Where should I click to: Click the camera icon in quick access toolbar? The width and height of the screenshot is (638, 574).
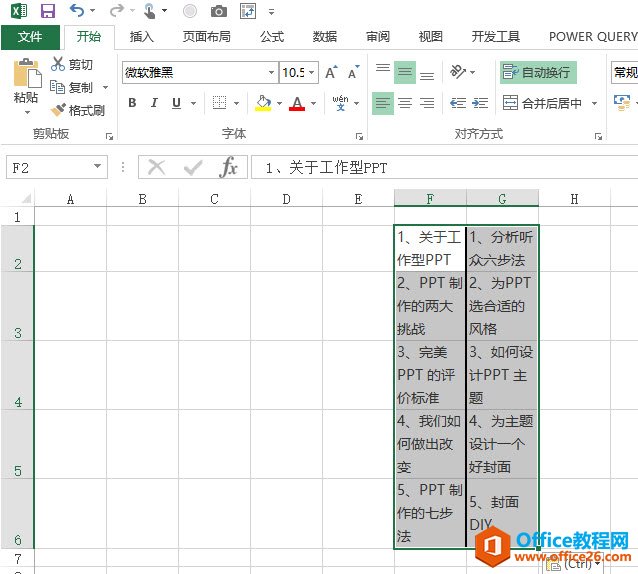tap(218, 11)
